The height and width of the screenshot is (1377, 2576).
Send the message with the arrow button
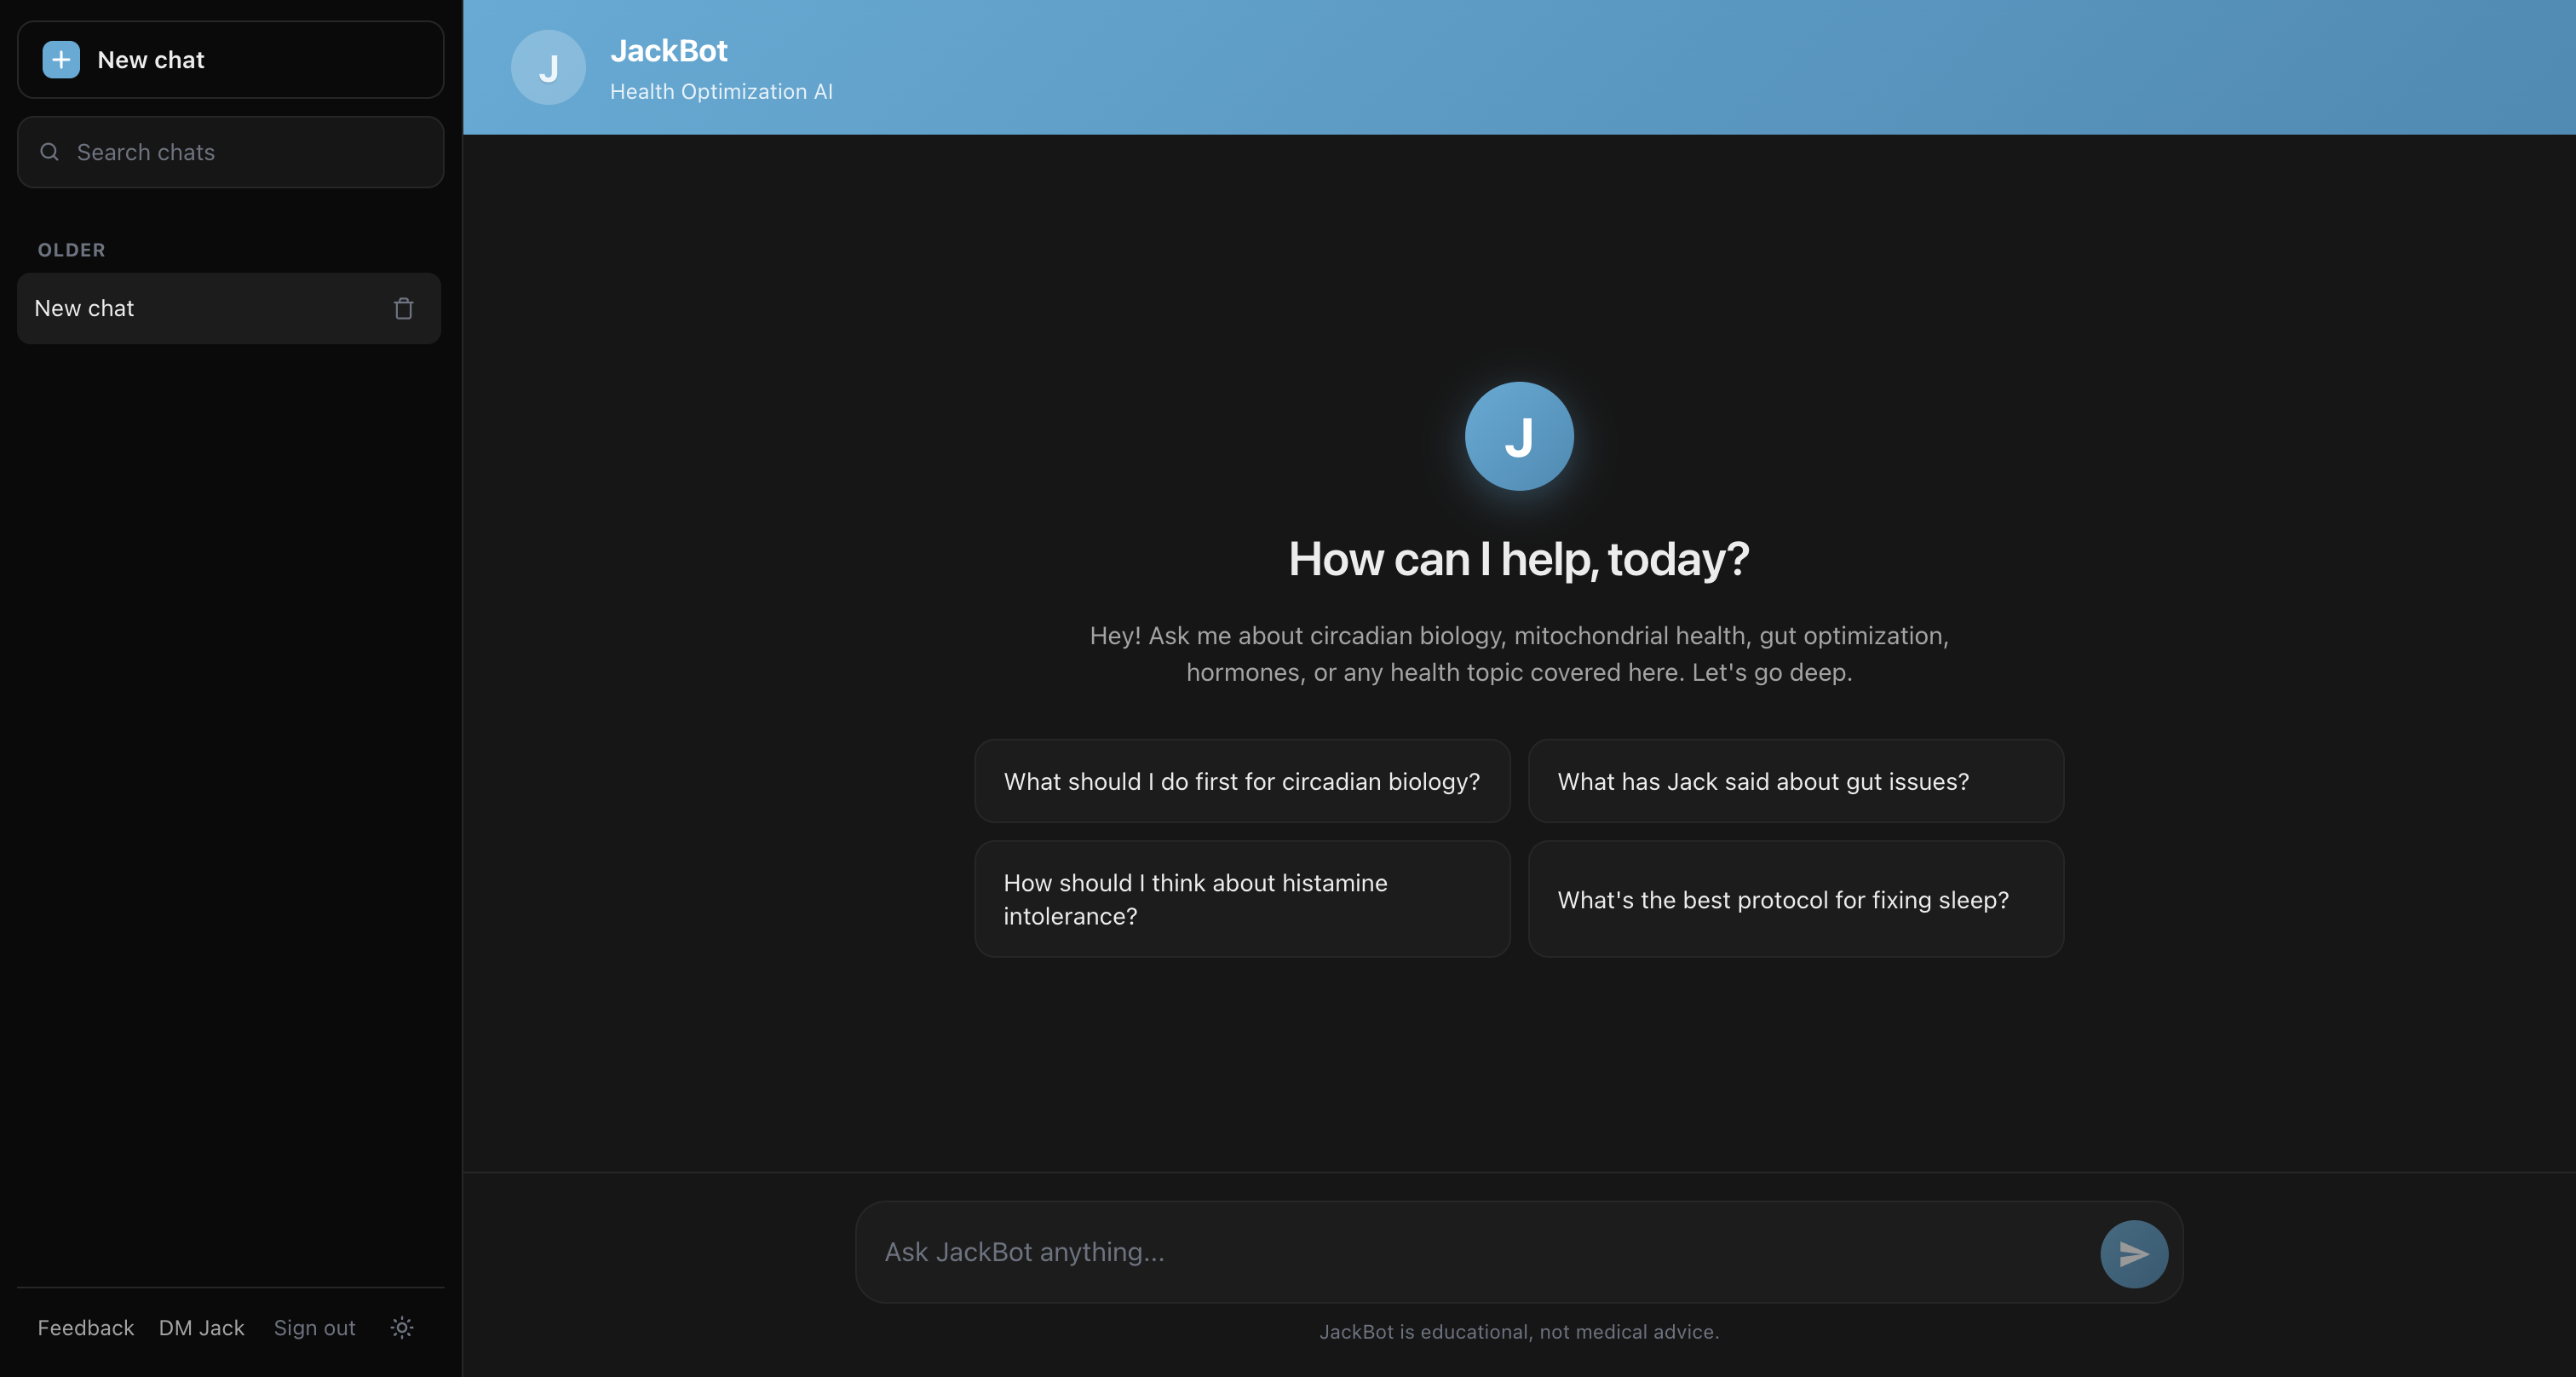(x=2134, y=1254)
